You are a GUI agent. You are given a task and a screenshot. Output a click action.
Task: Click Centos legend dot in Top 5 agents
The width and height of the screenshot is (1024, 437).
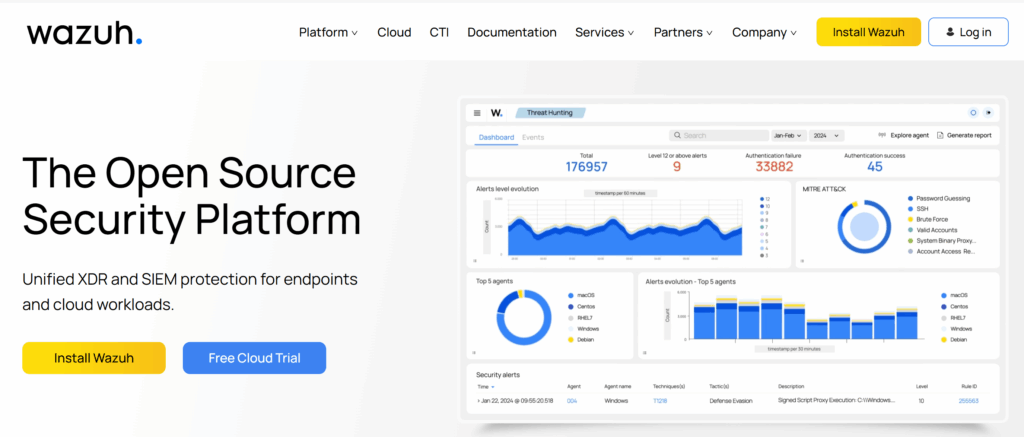571,306
